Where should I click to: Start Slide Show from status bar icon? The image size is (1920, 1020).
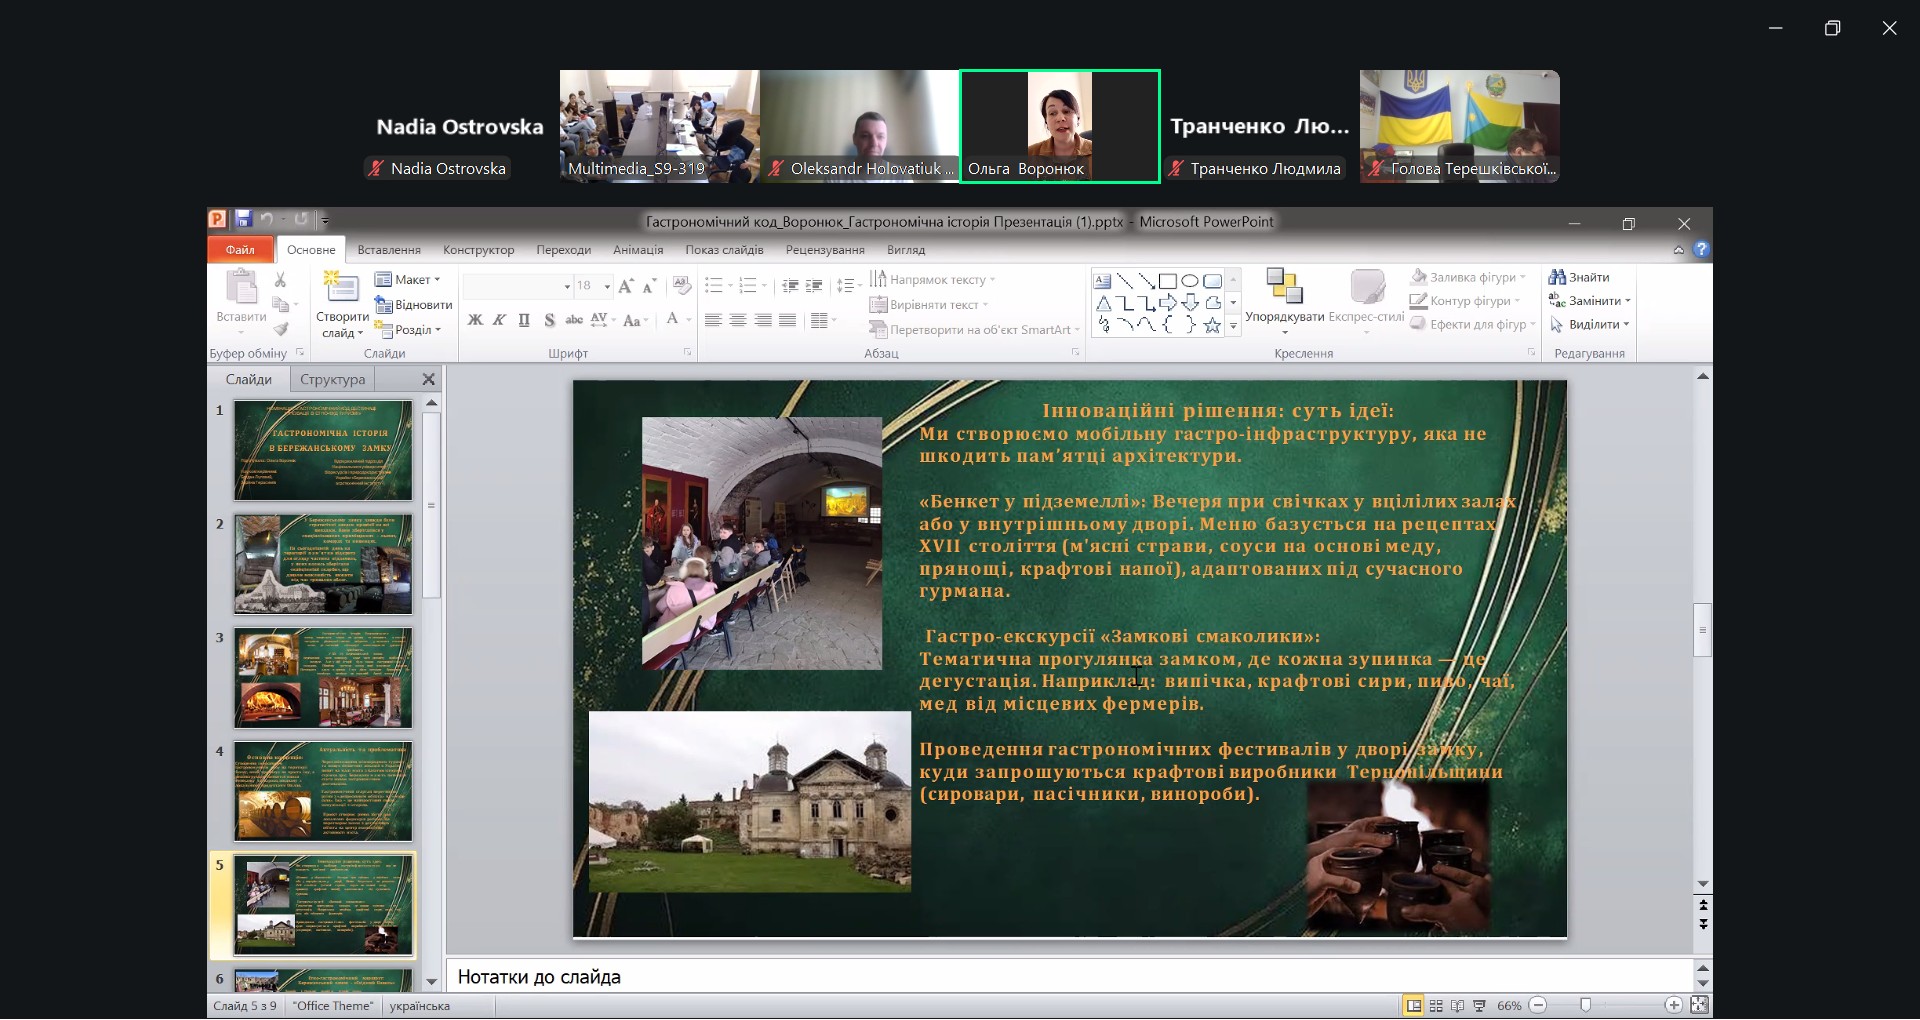1480,1005
